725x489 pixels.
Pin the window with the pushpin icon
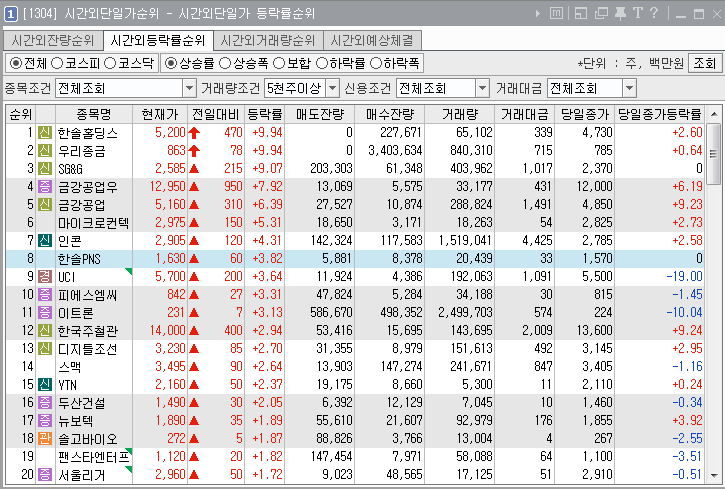coord(620,13)
